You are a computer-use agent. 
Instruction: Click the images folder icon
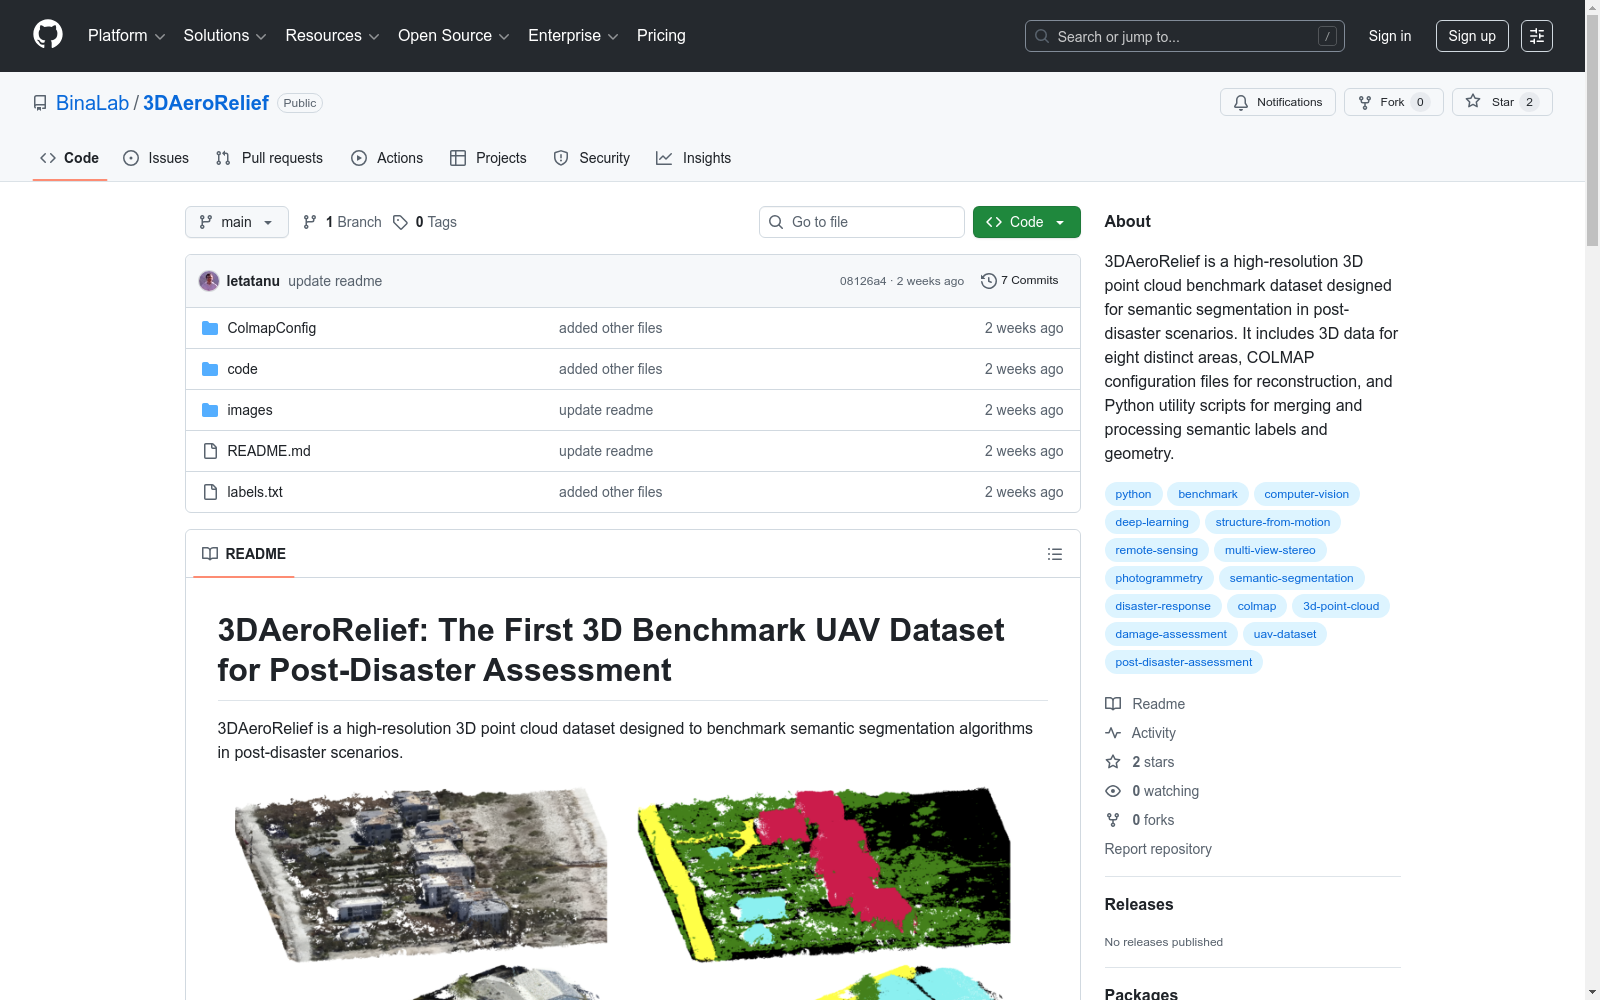click(x=210, y=410)
